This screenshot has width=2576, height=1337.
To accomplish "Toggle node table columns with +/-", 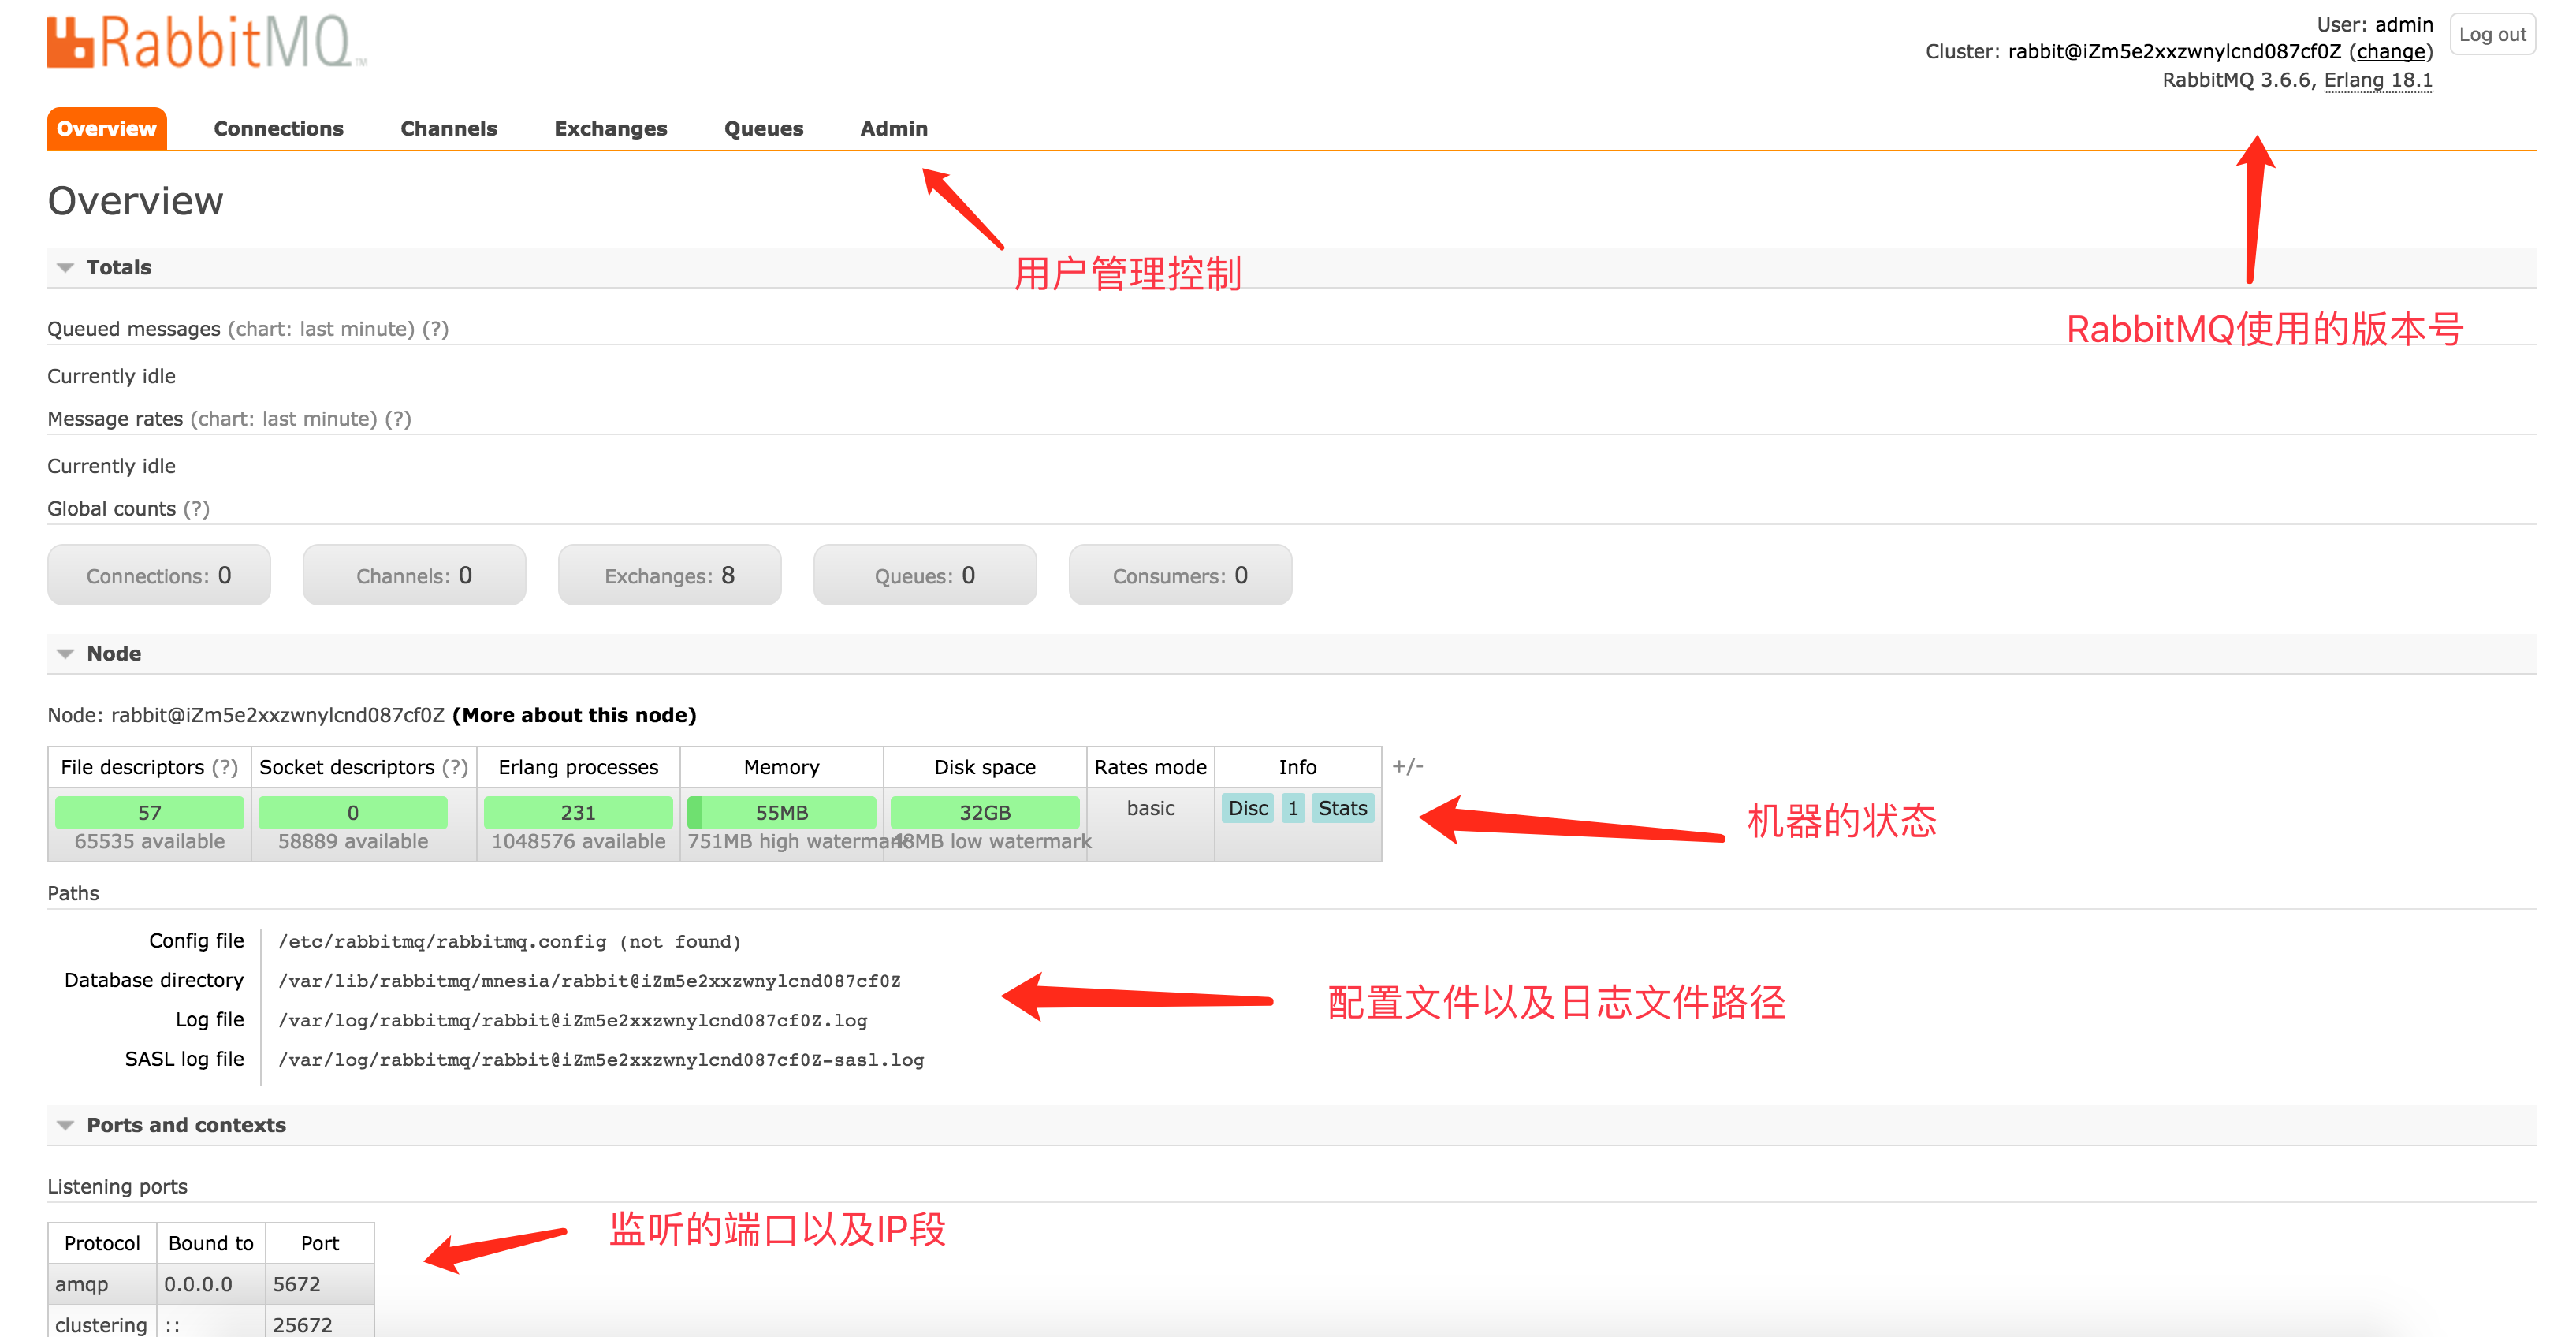I will tap(1407, 766).
